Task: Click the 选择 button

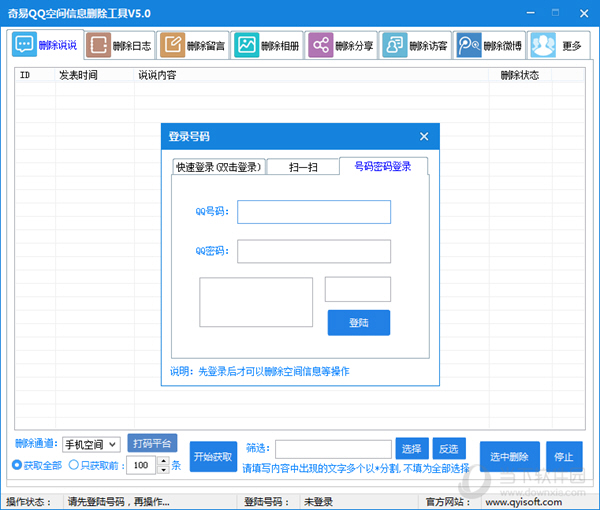Action: [412, 448]
